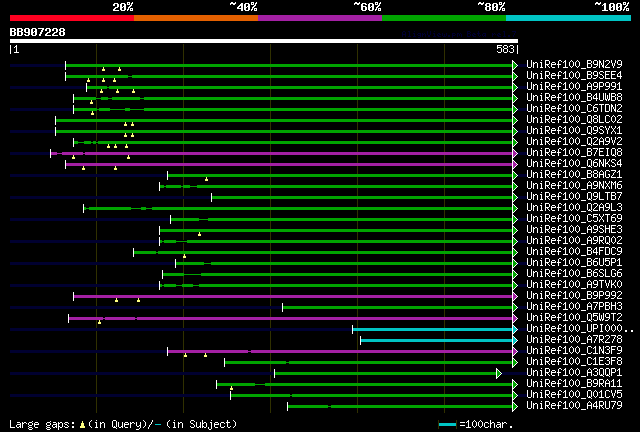Viewport: 640px width, 432px height.
Task: Select the UniRef100_C1E3F8 label
Action: click(574, 362)
